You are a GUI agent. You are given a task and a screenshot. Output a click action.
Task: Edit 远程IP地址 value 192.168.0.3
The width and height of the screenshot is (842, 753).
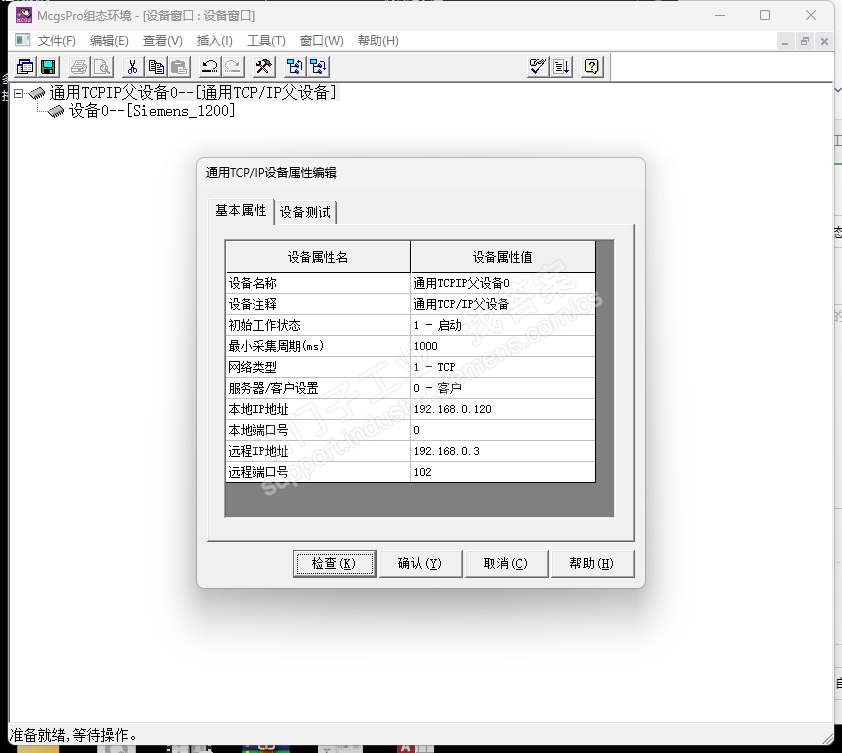point(503,451)
